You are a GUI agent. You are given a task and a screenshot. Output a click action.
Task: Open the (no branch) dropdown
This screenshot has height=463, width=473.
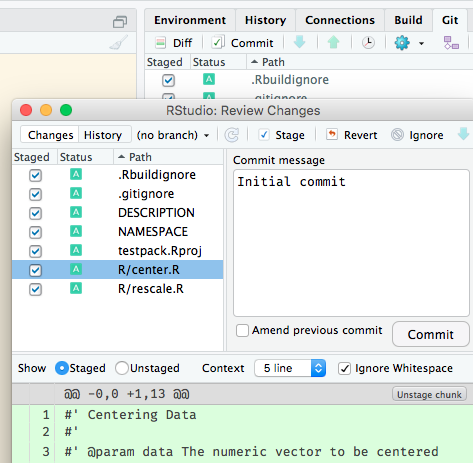pos(173,135)
